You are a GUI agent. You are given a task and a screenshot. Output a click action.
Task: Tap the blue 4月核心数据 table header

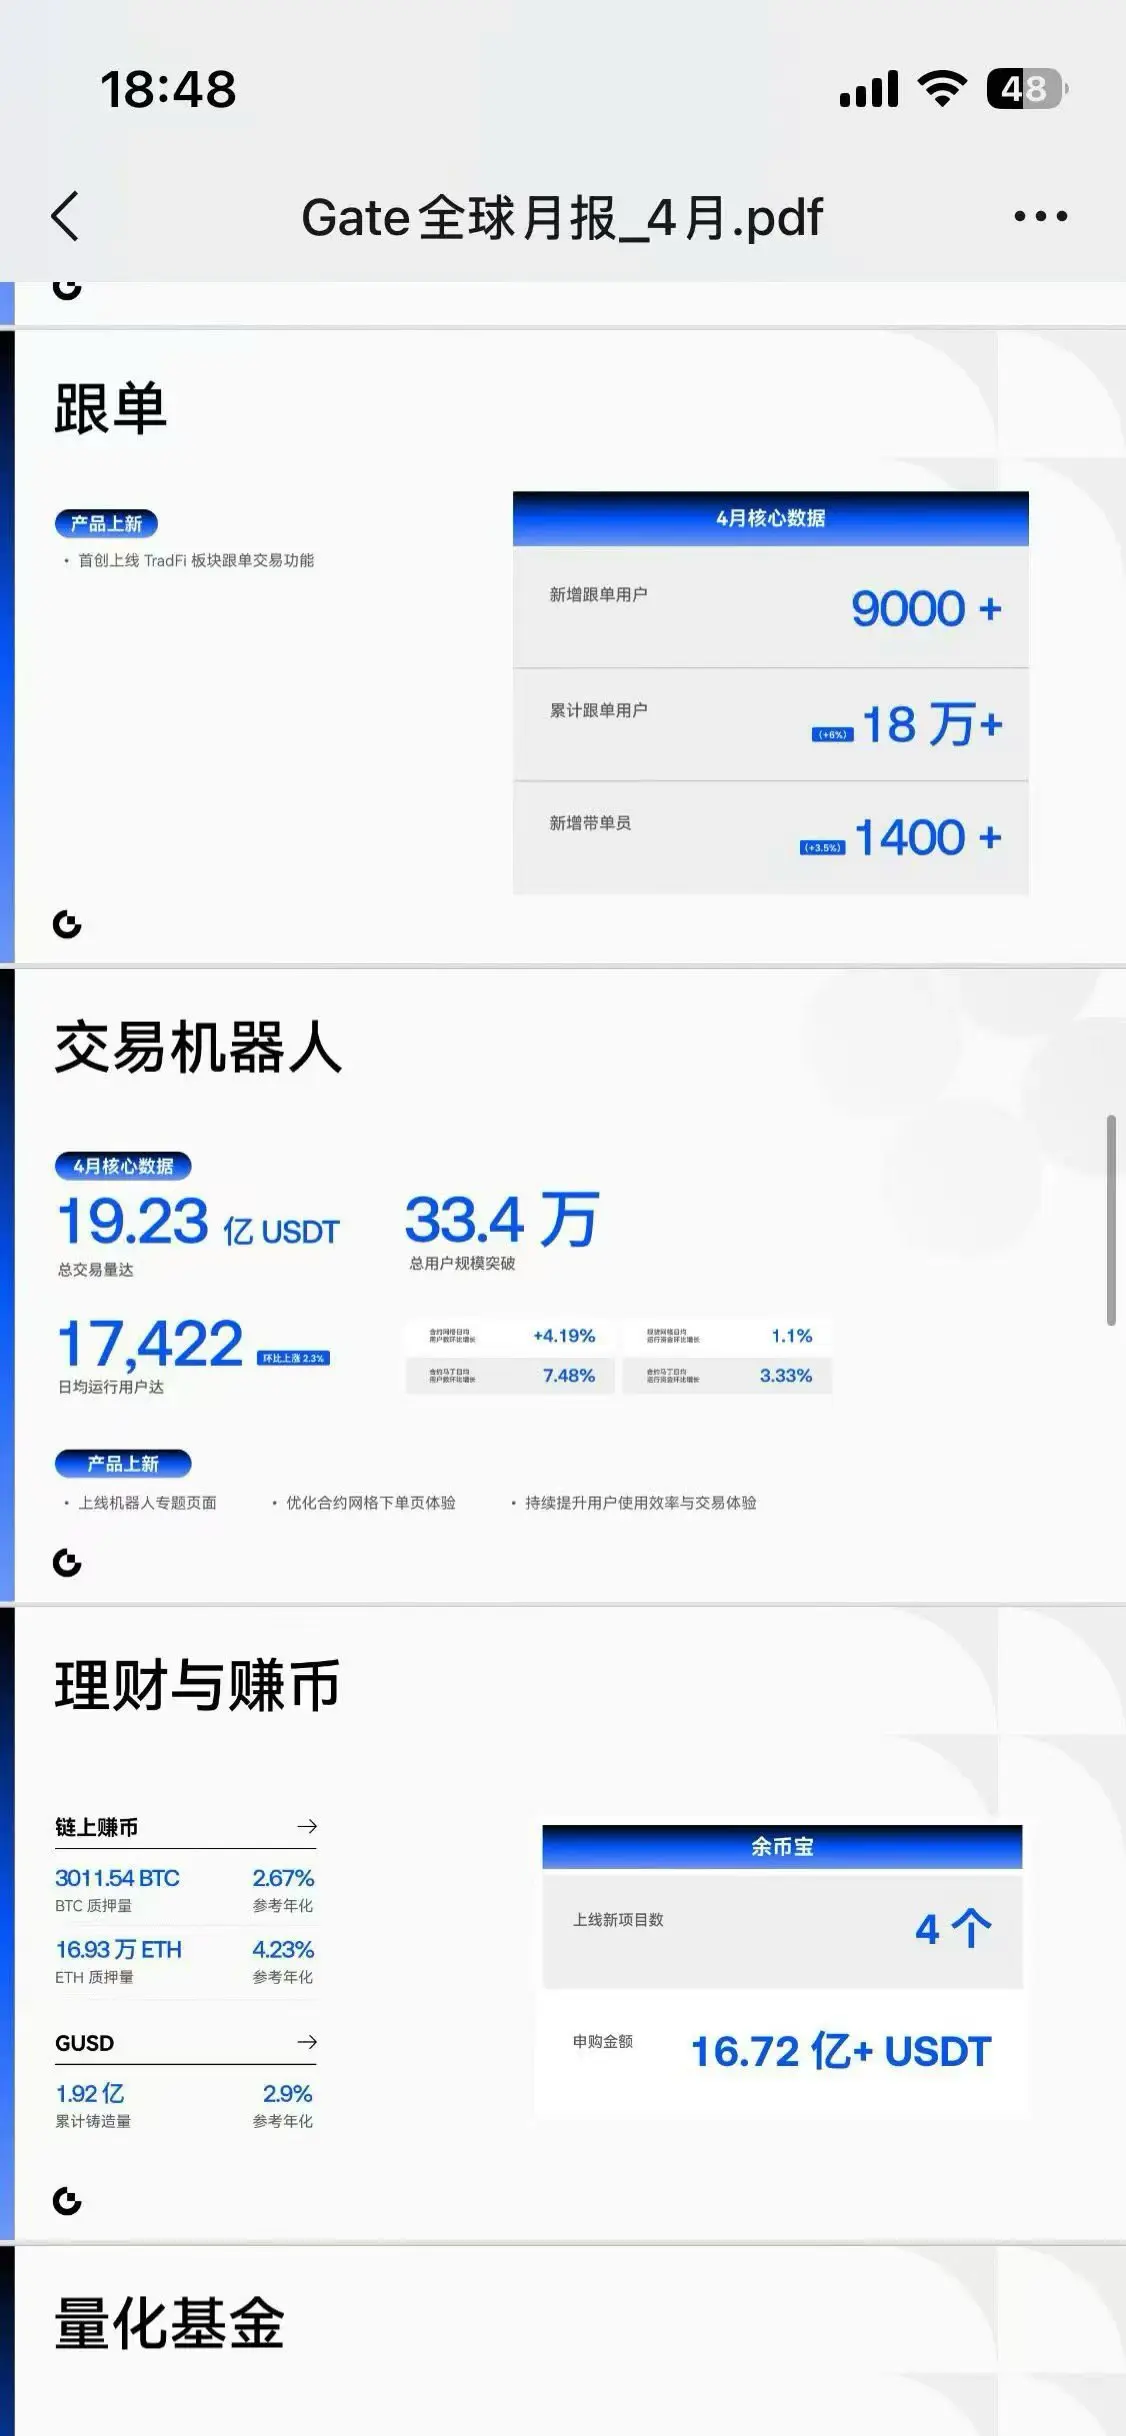coord(771,518)
